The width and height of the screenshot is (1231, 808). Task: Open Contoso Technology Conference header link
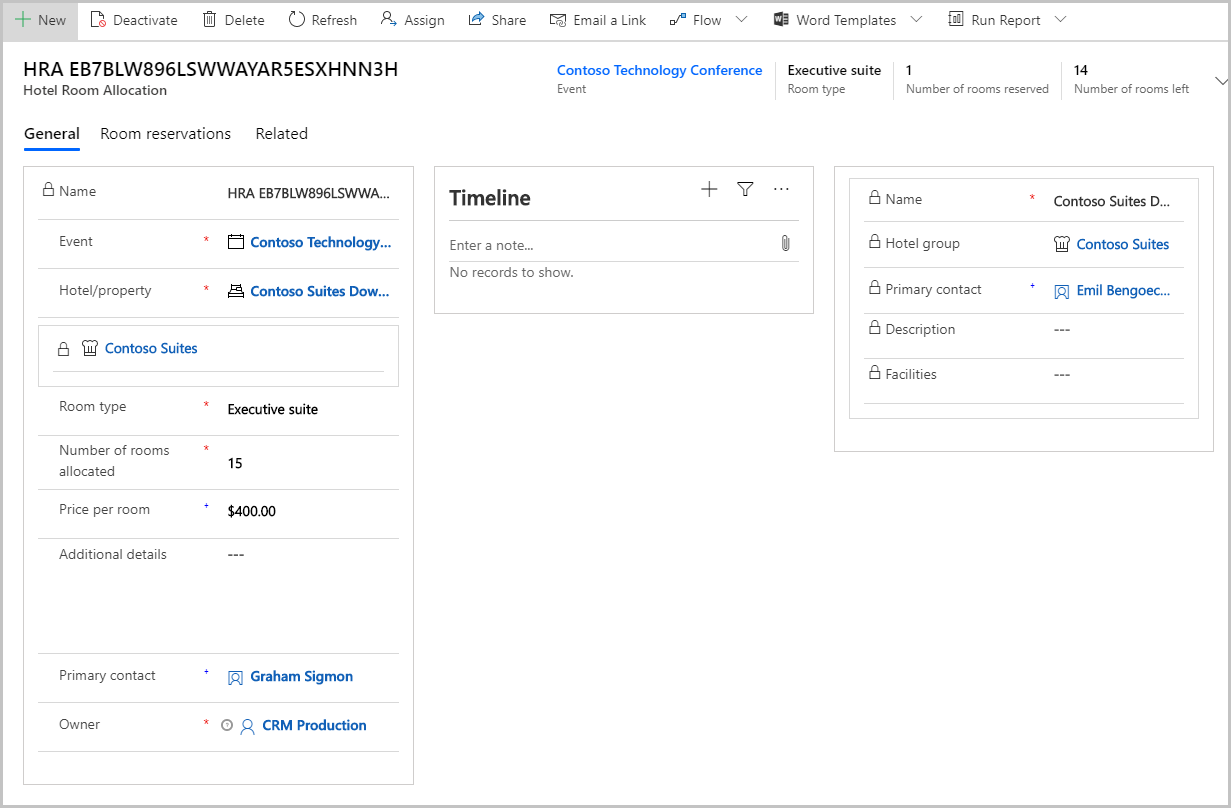coord(659,70)
